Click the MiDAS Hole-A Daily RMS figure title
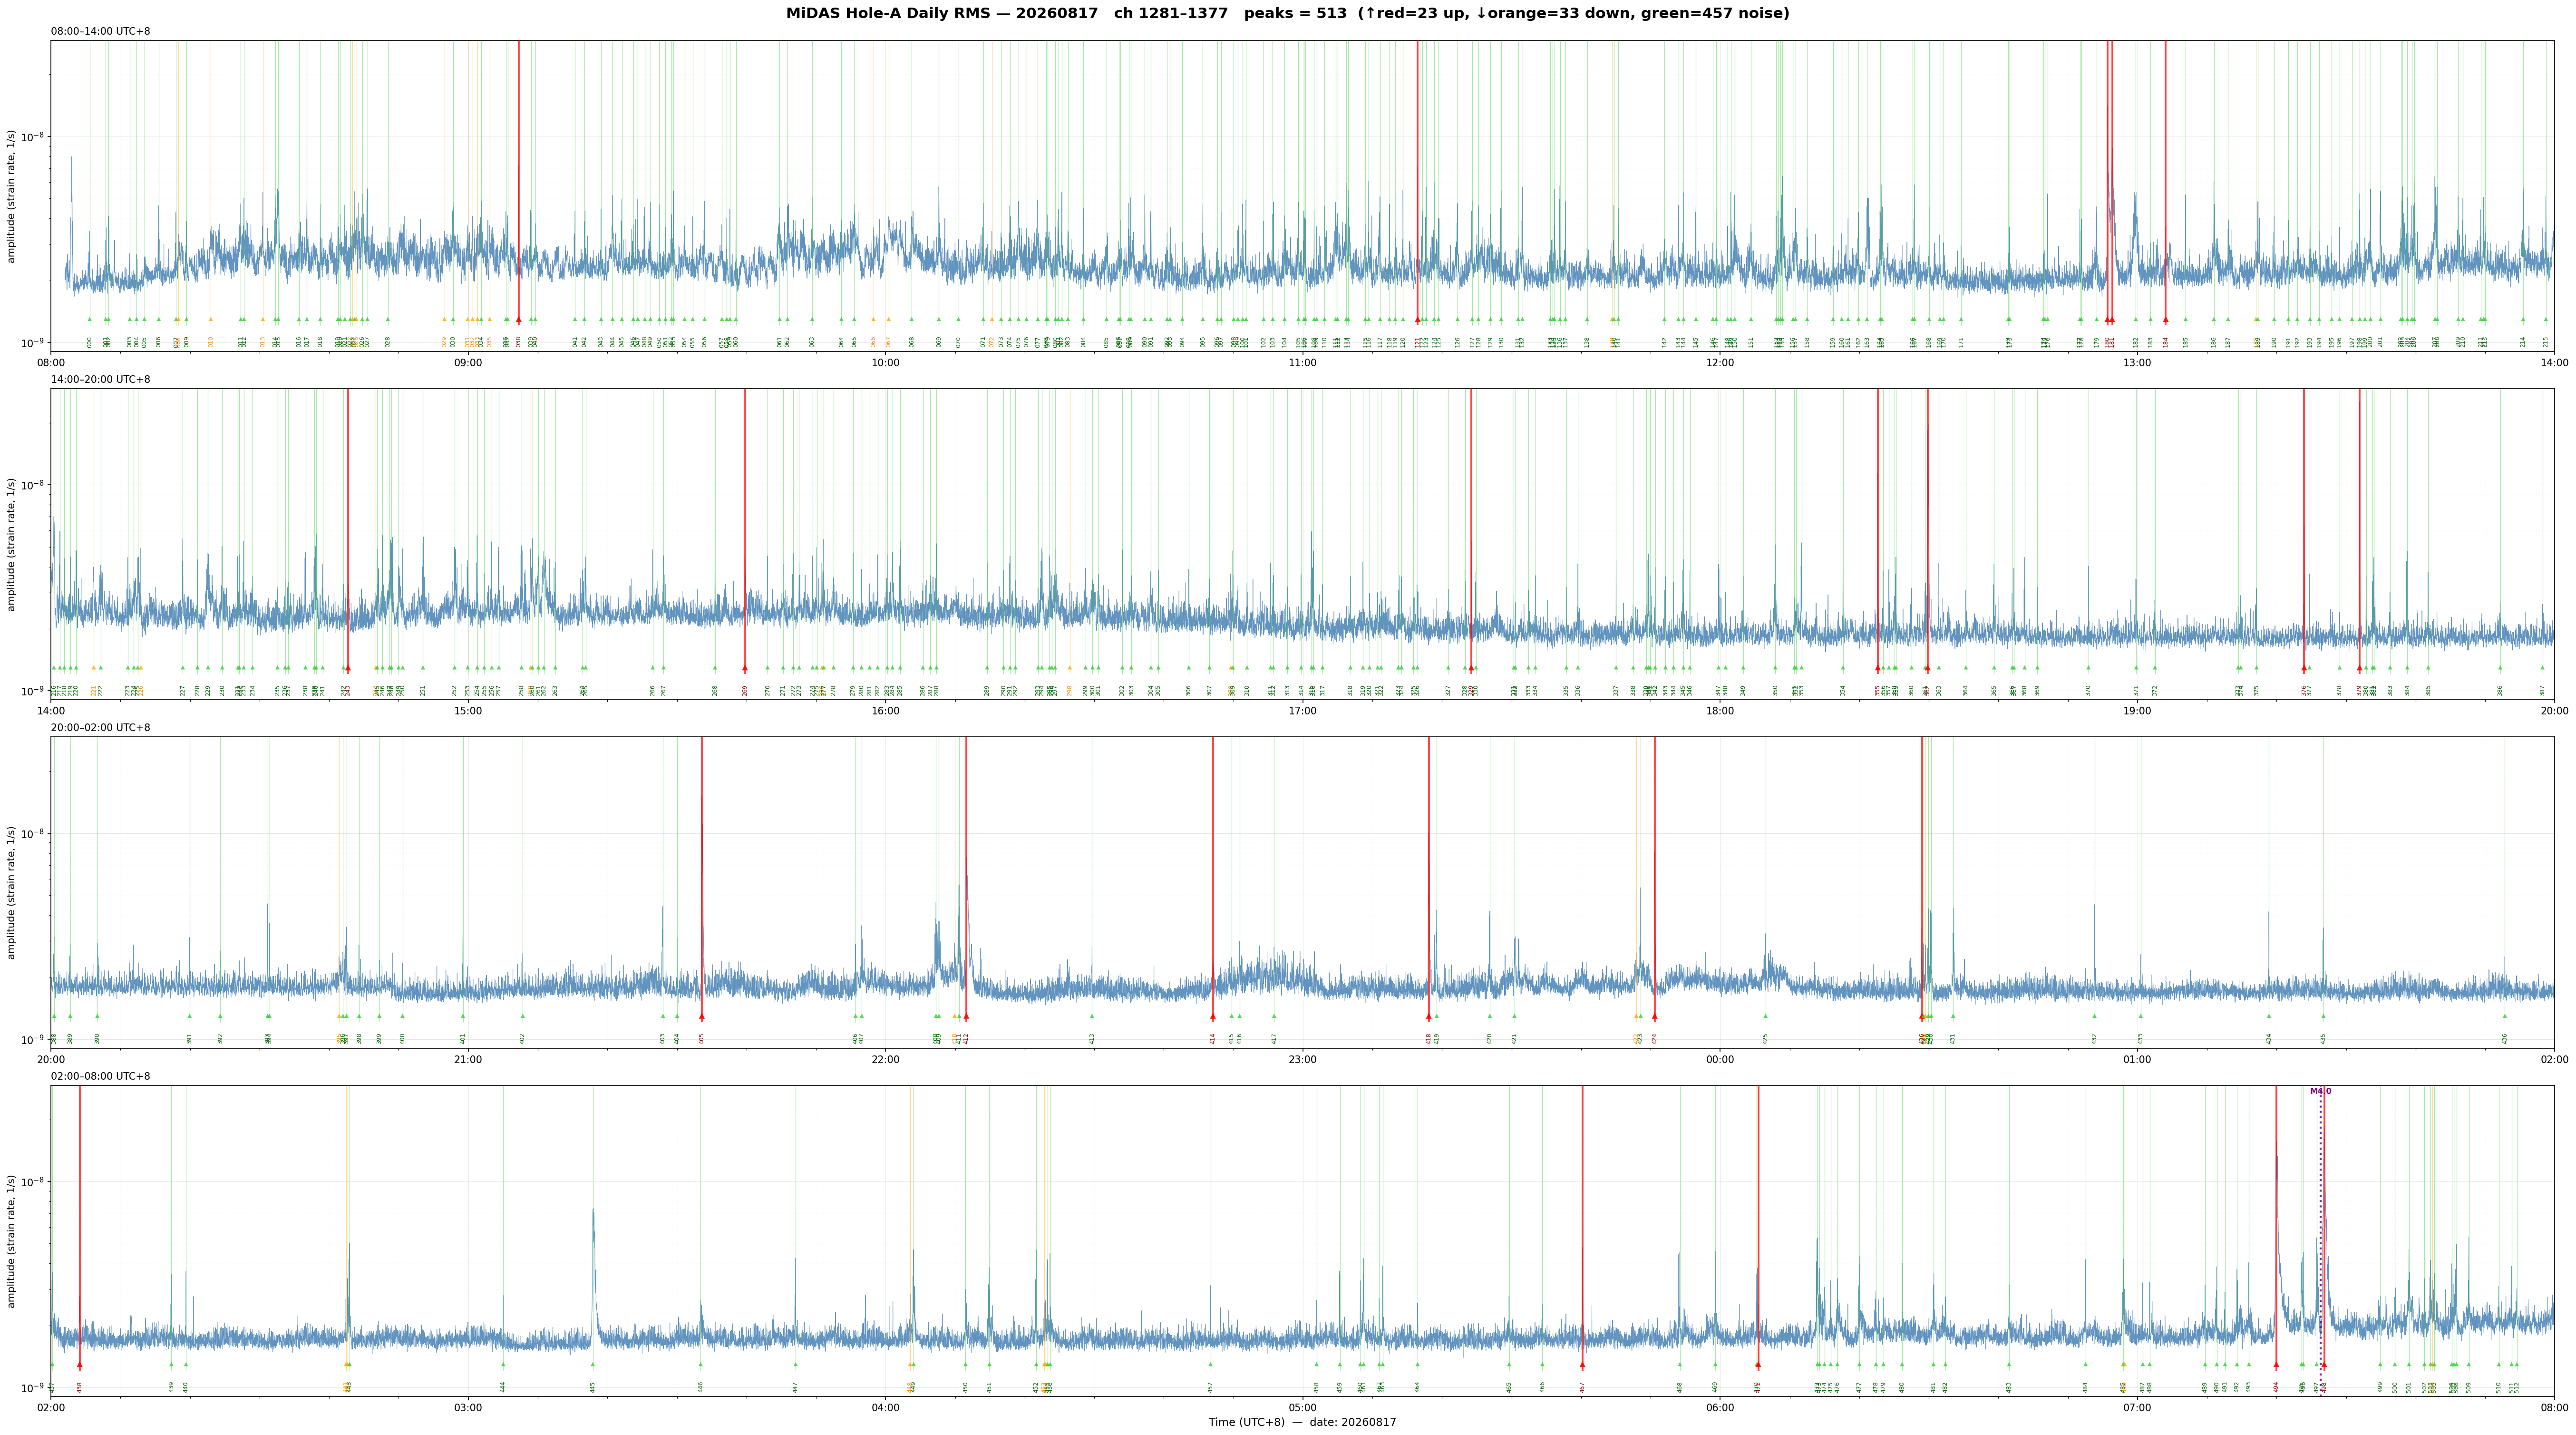Viewport: 2576px width, 1435px height. coord(1288,14)
